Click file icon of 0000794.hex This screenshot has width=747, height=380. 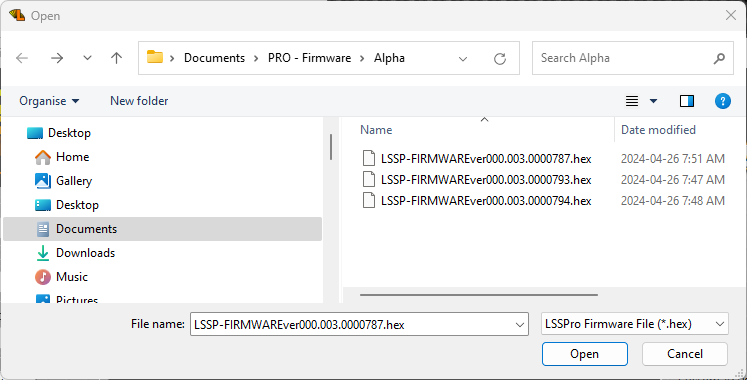click(369, 200)
